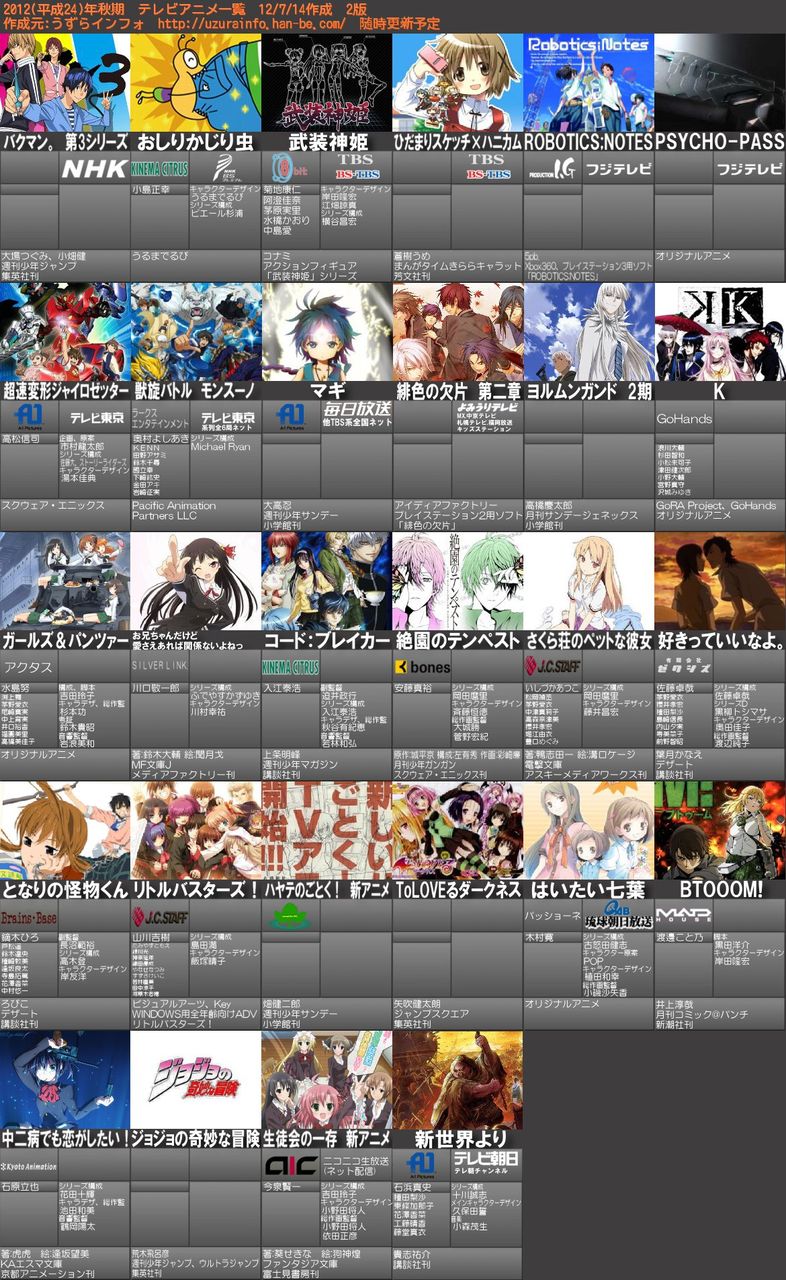Click the GoHands logo under K

[x=685, y=418]
